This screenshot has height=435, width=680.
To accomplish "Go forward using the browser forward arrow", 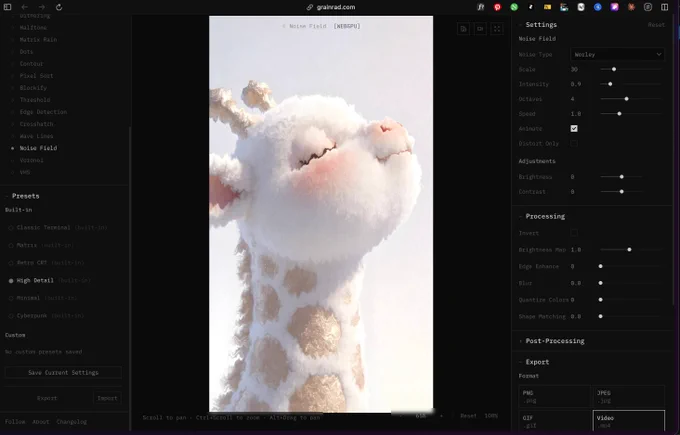I will [42, 7].
